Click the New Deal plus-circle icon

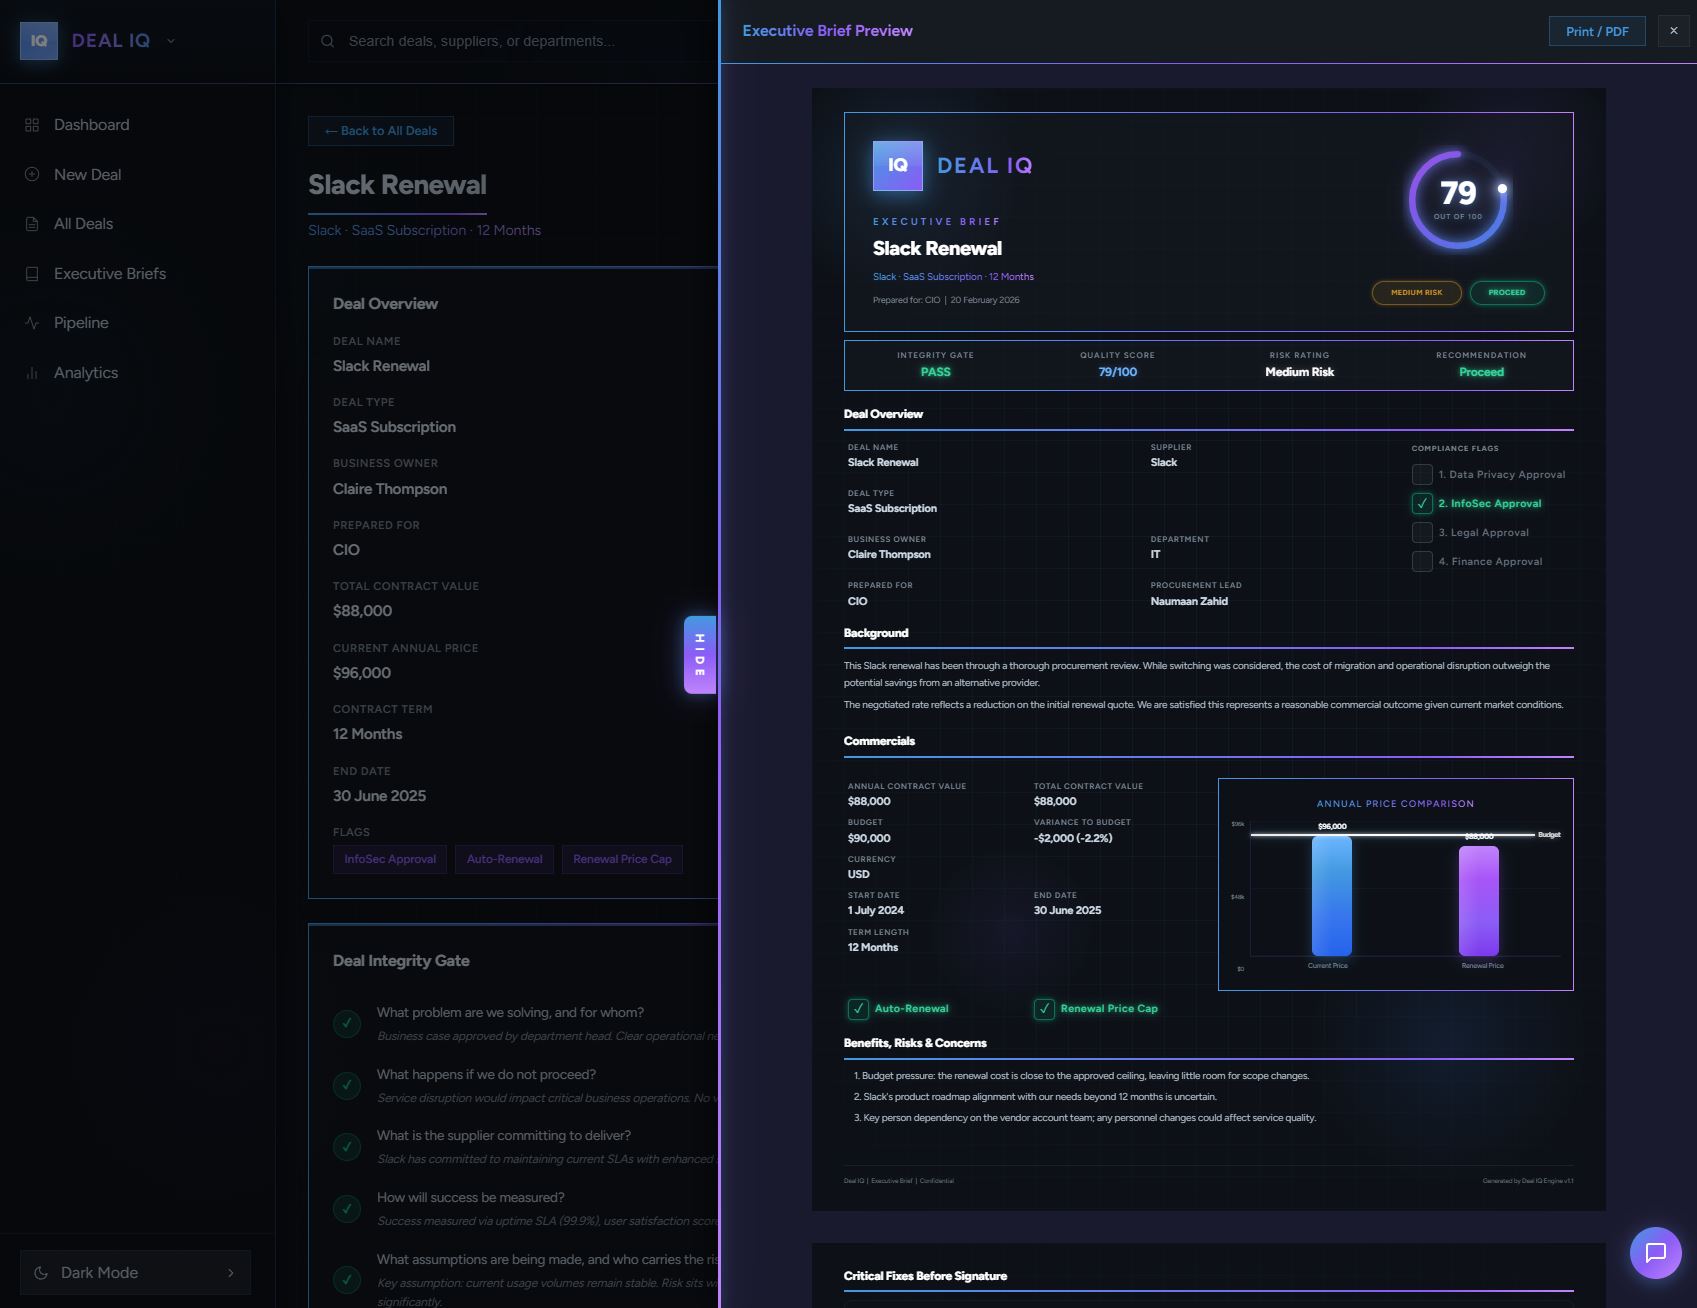point(32,174)
